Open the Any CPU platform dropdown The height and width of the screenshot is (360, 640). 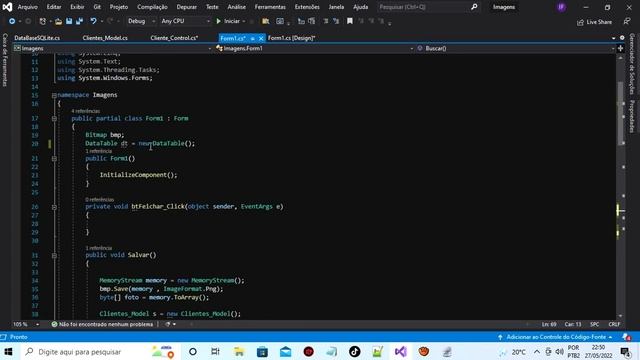point(185,21)
